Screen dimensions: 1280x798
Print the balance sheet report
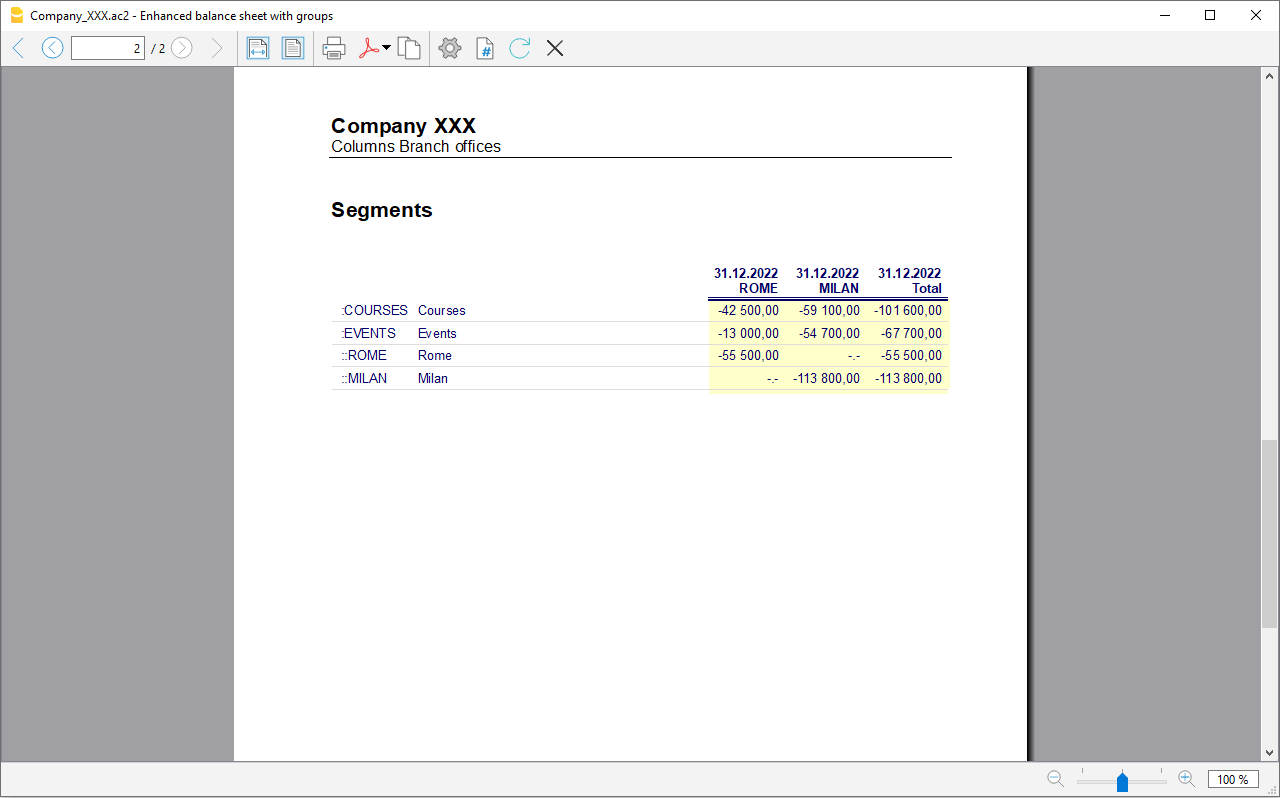[334, 48]
